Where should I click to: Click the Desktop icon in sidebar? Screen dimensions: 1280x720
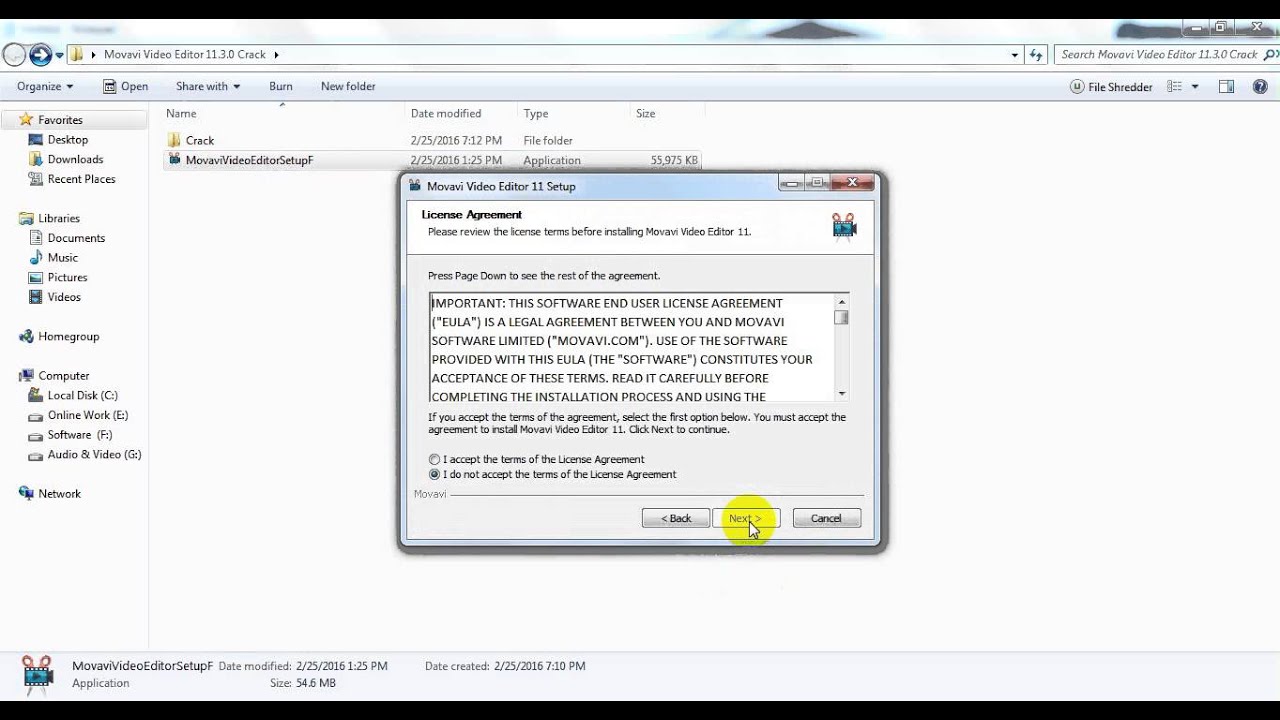(36, 140)
